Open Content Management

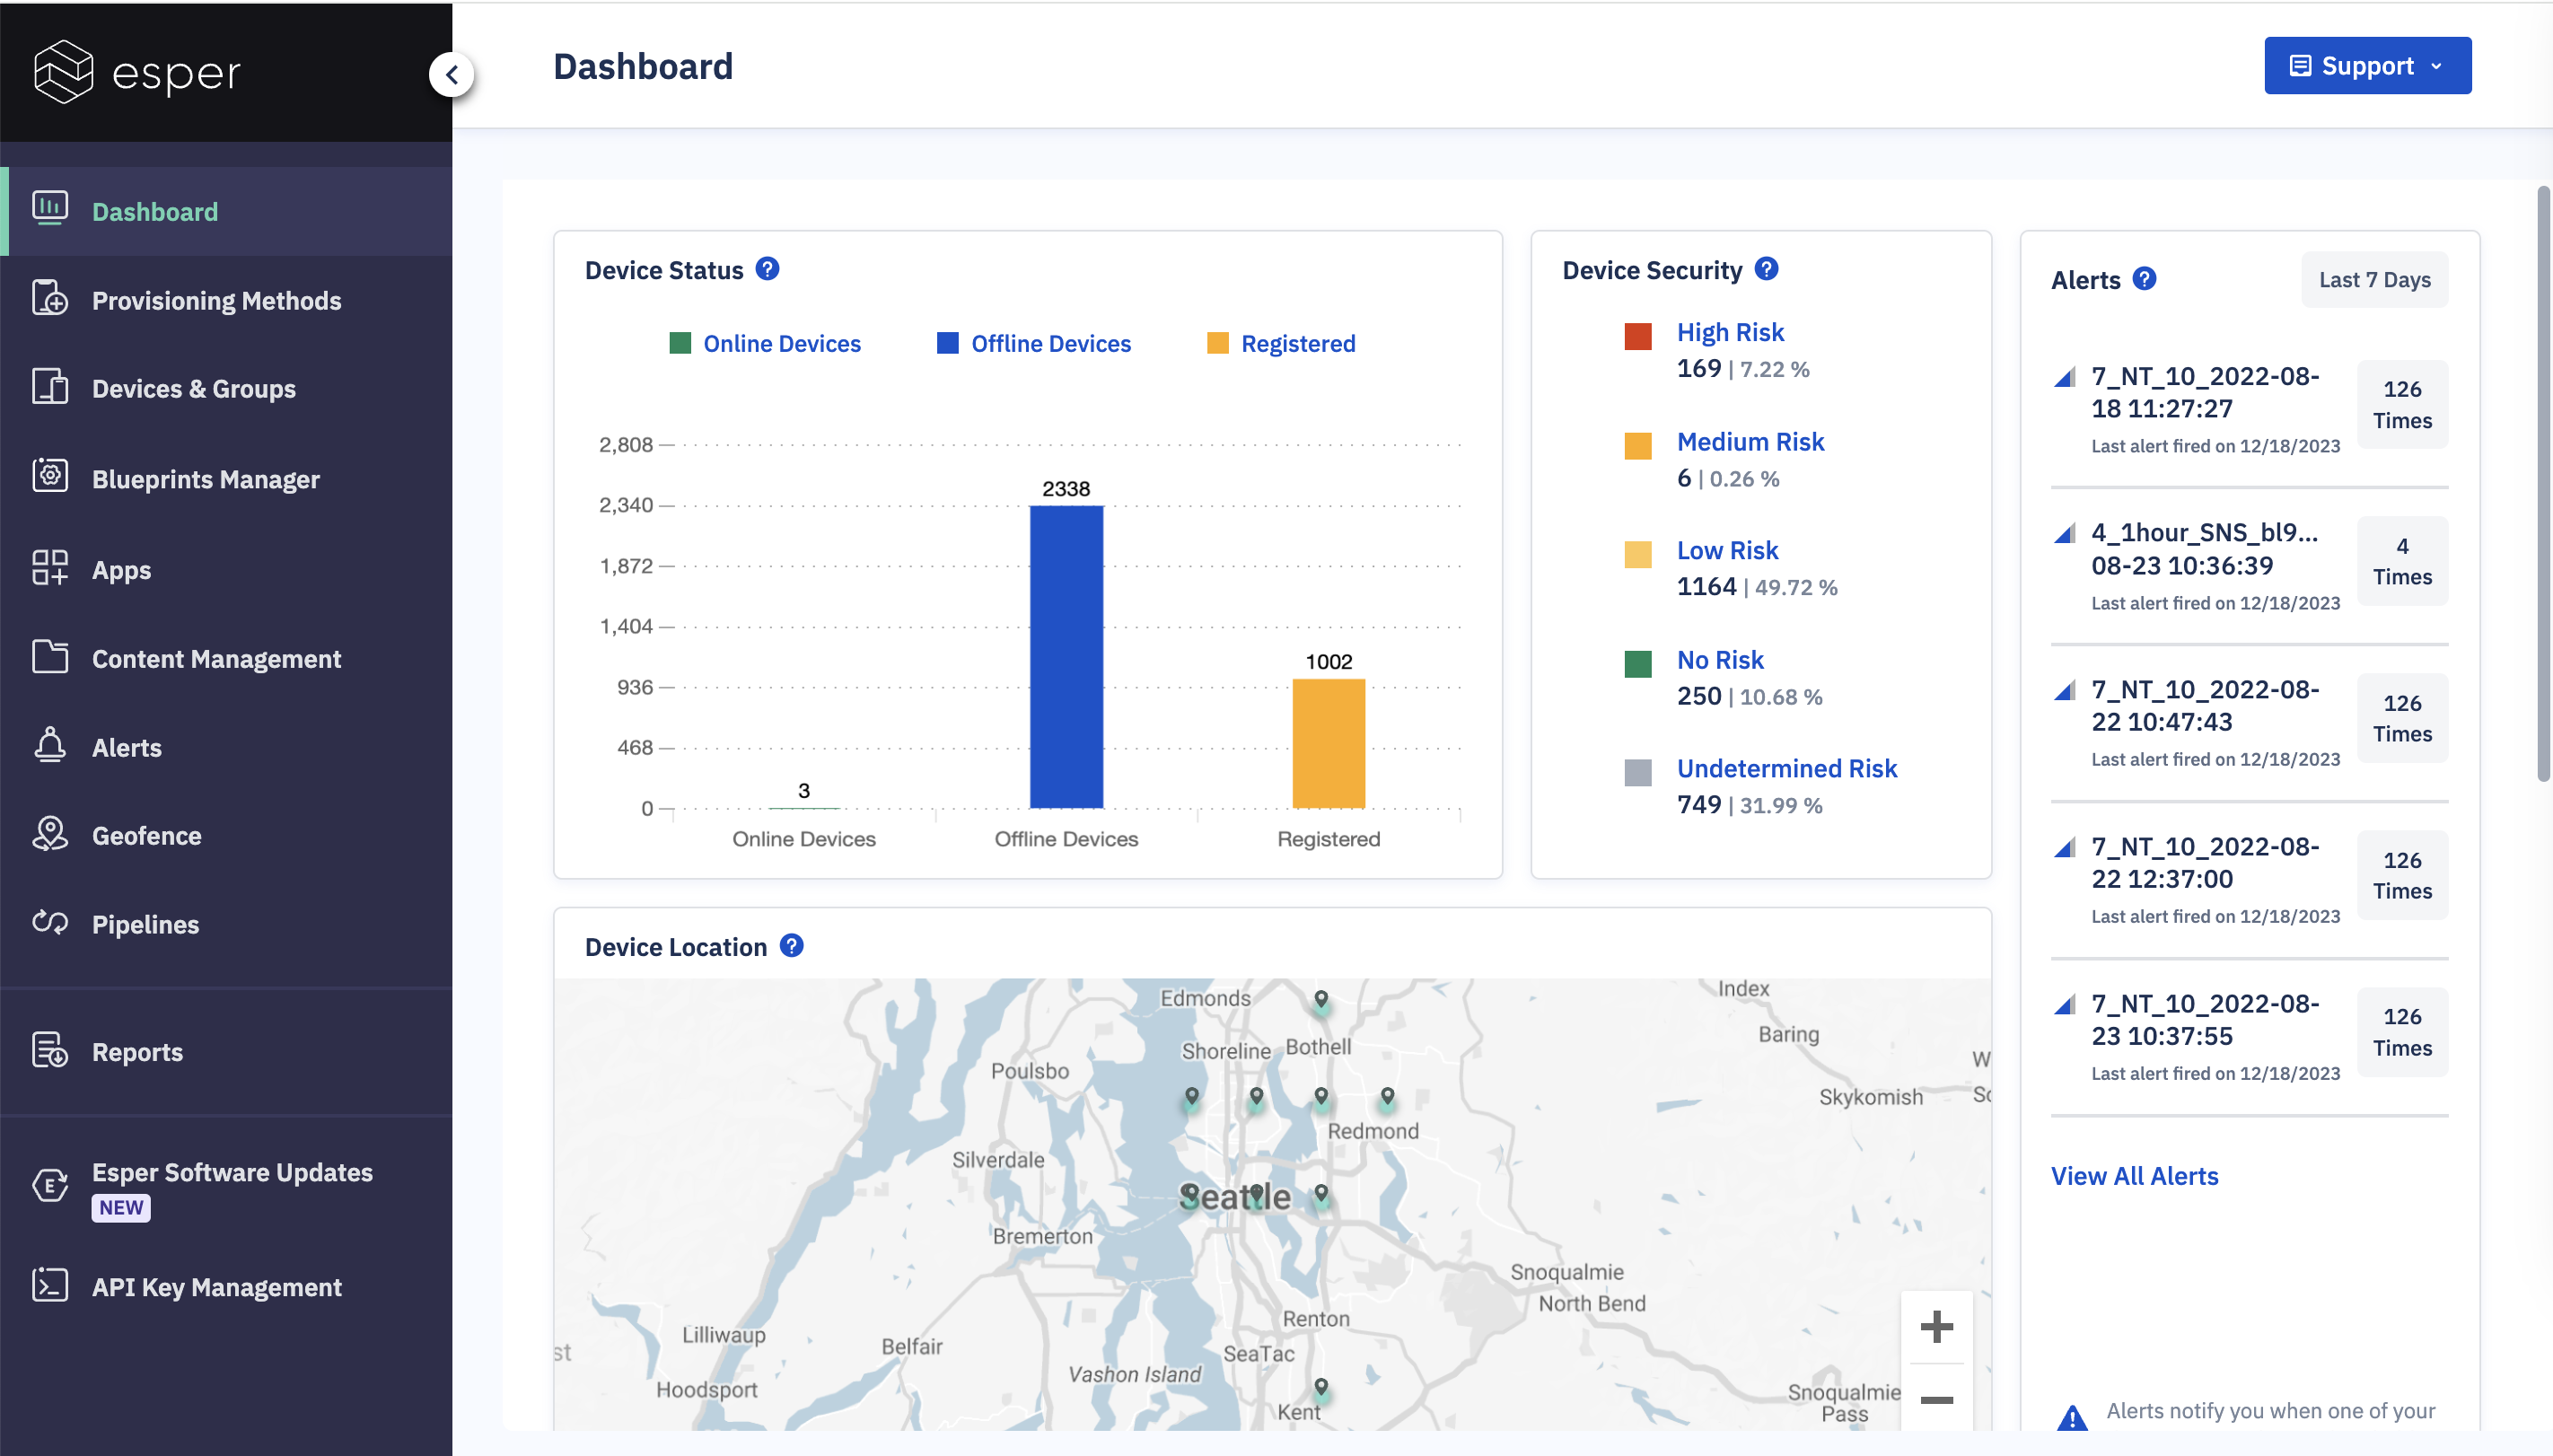pyautogui.click(x=217, y=658)
